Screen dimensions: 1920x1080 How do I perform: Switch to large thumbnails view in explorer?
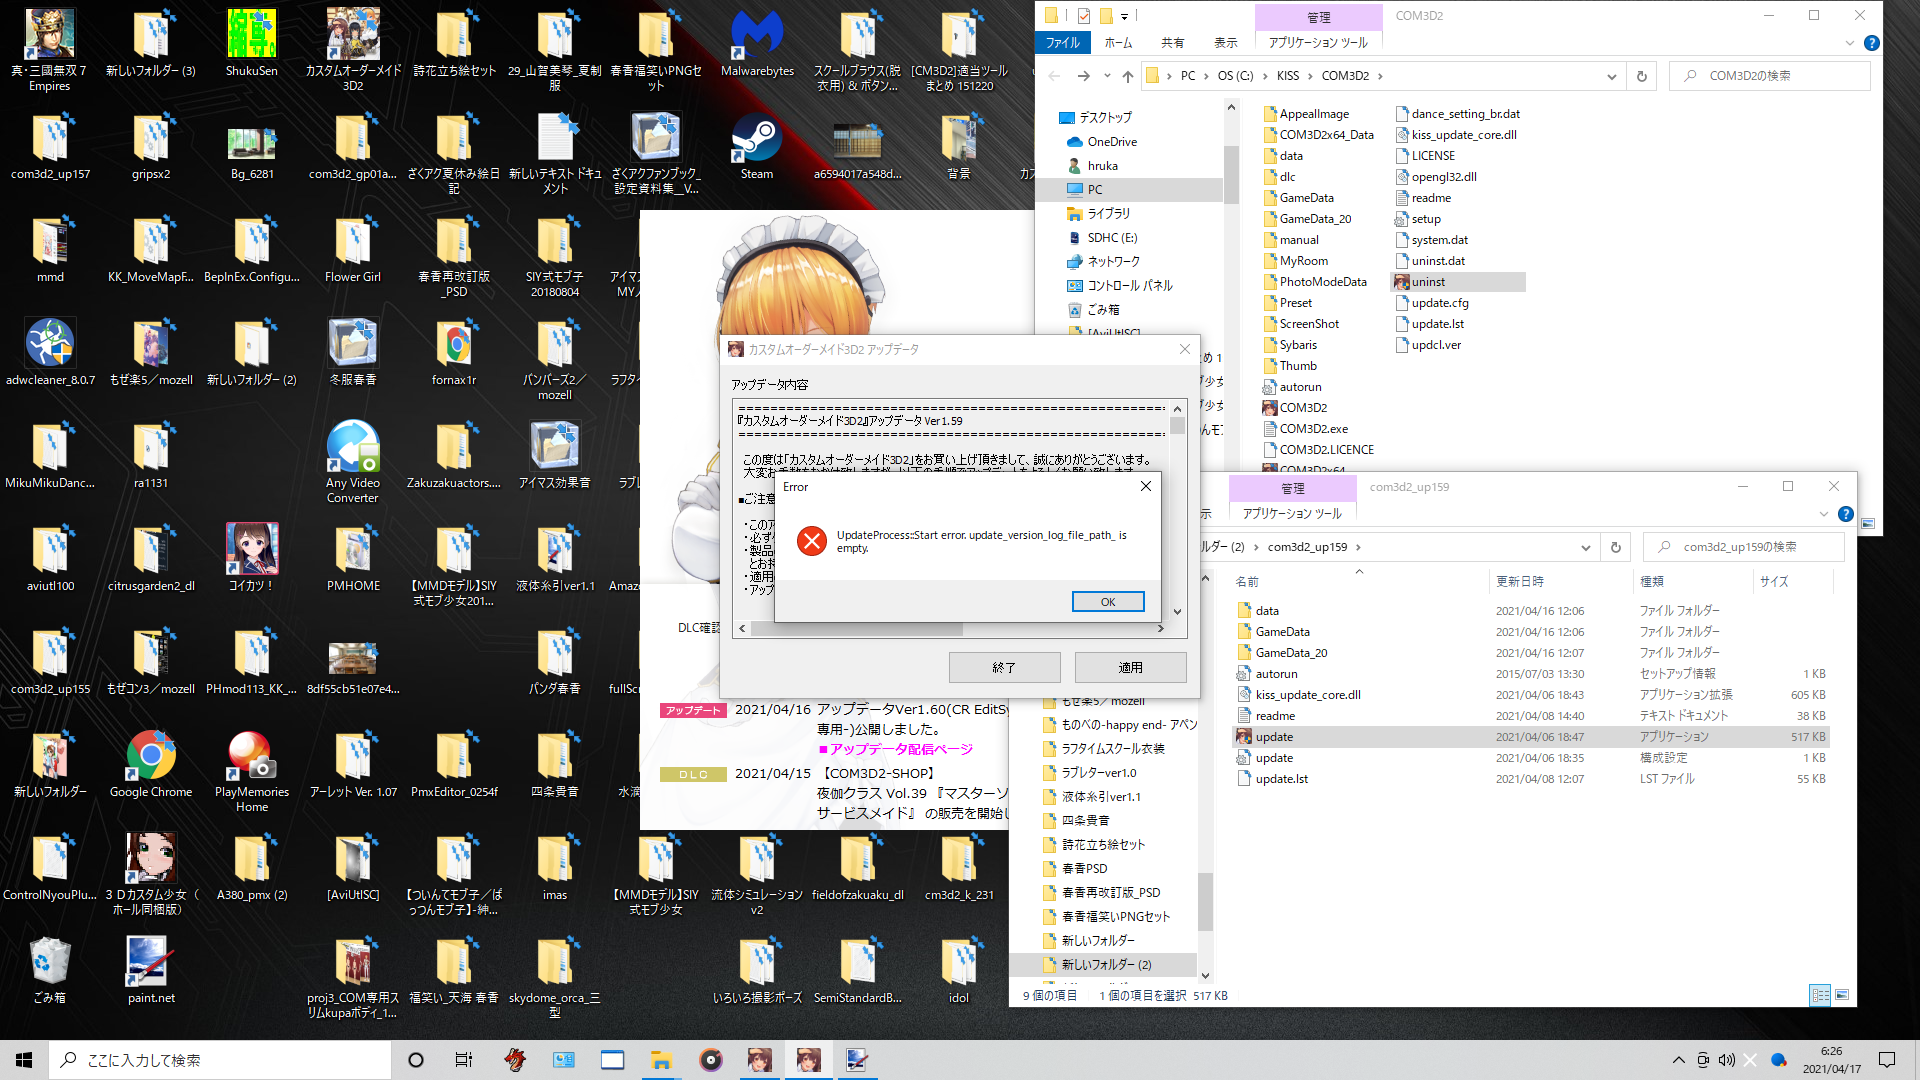1842,995
